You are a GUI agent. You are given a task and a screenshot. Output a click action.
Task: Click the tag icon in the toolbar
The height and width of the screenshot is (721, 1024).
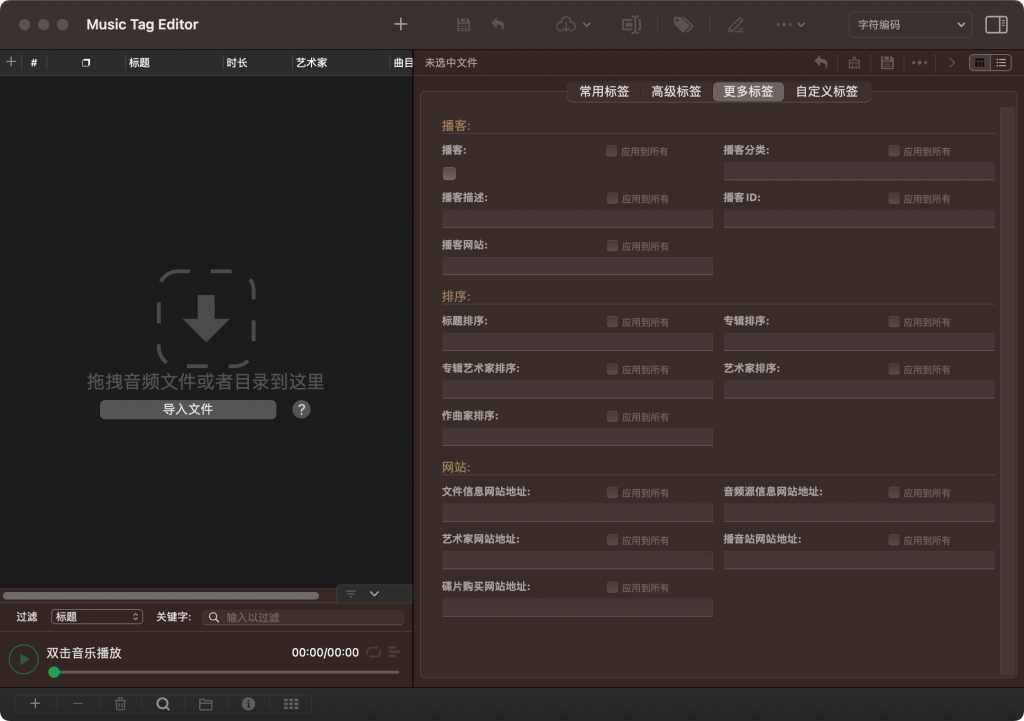point(684,24)
